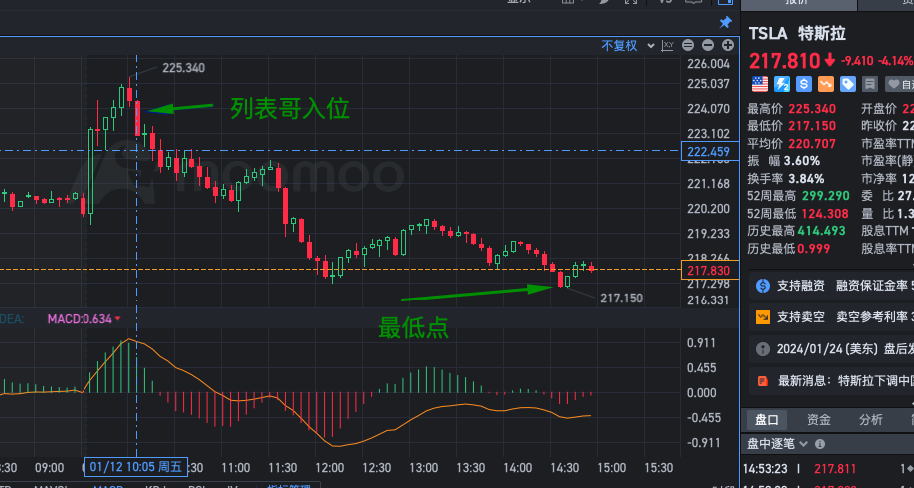This screenshot has width=914, height=488.
Task: Open the MACD:0.634 indicator dropdown arrow
Action: click(117, 319)
